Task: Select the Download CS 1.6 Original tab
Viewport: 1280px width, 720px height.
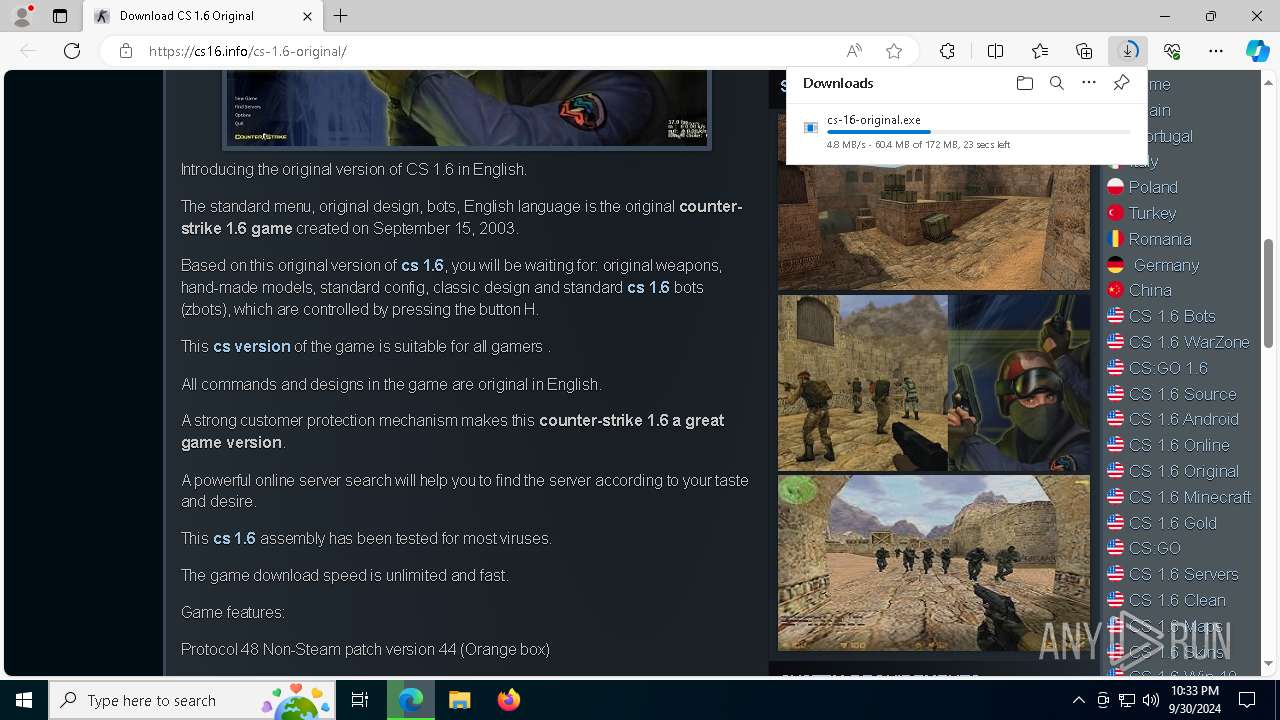Action: click(x=203, y=16)
